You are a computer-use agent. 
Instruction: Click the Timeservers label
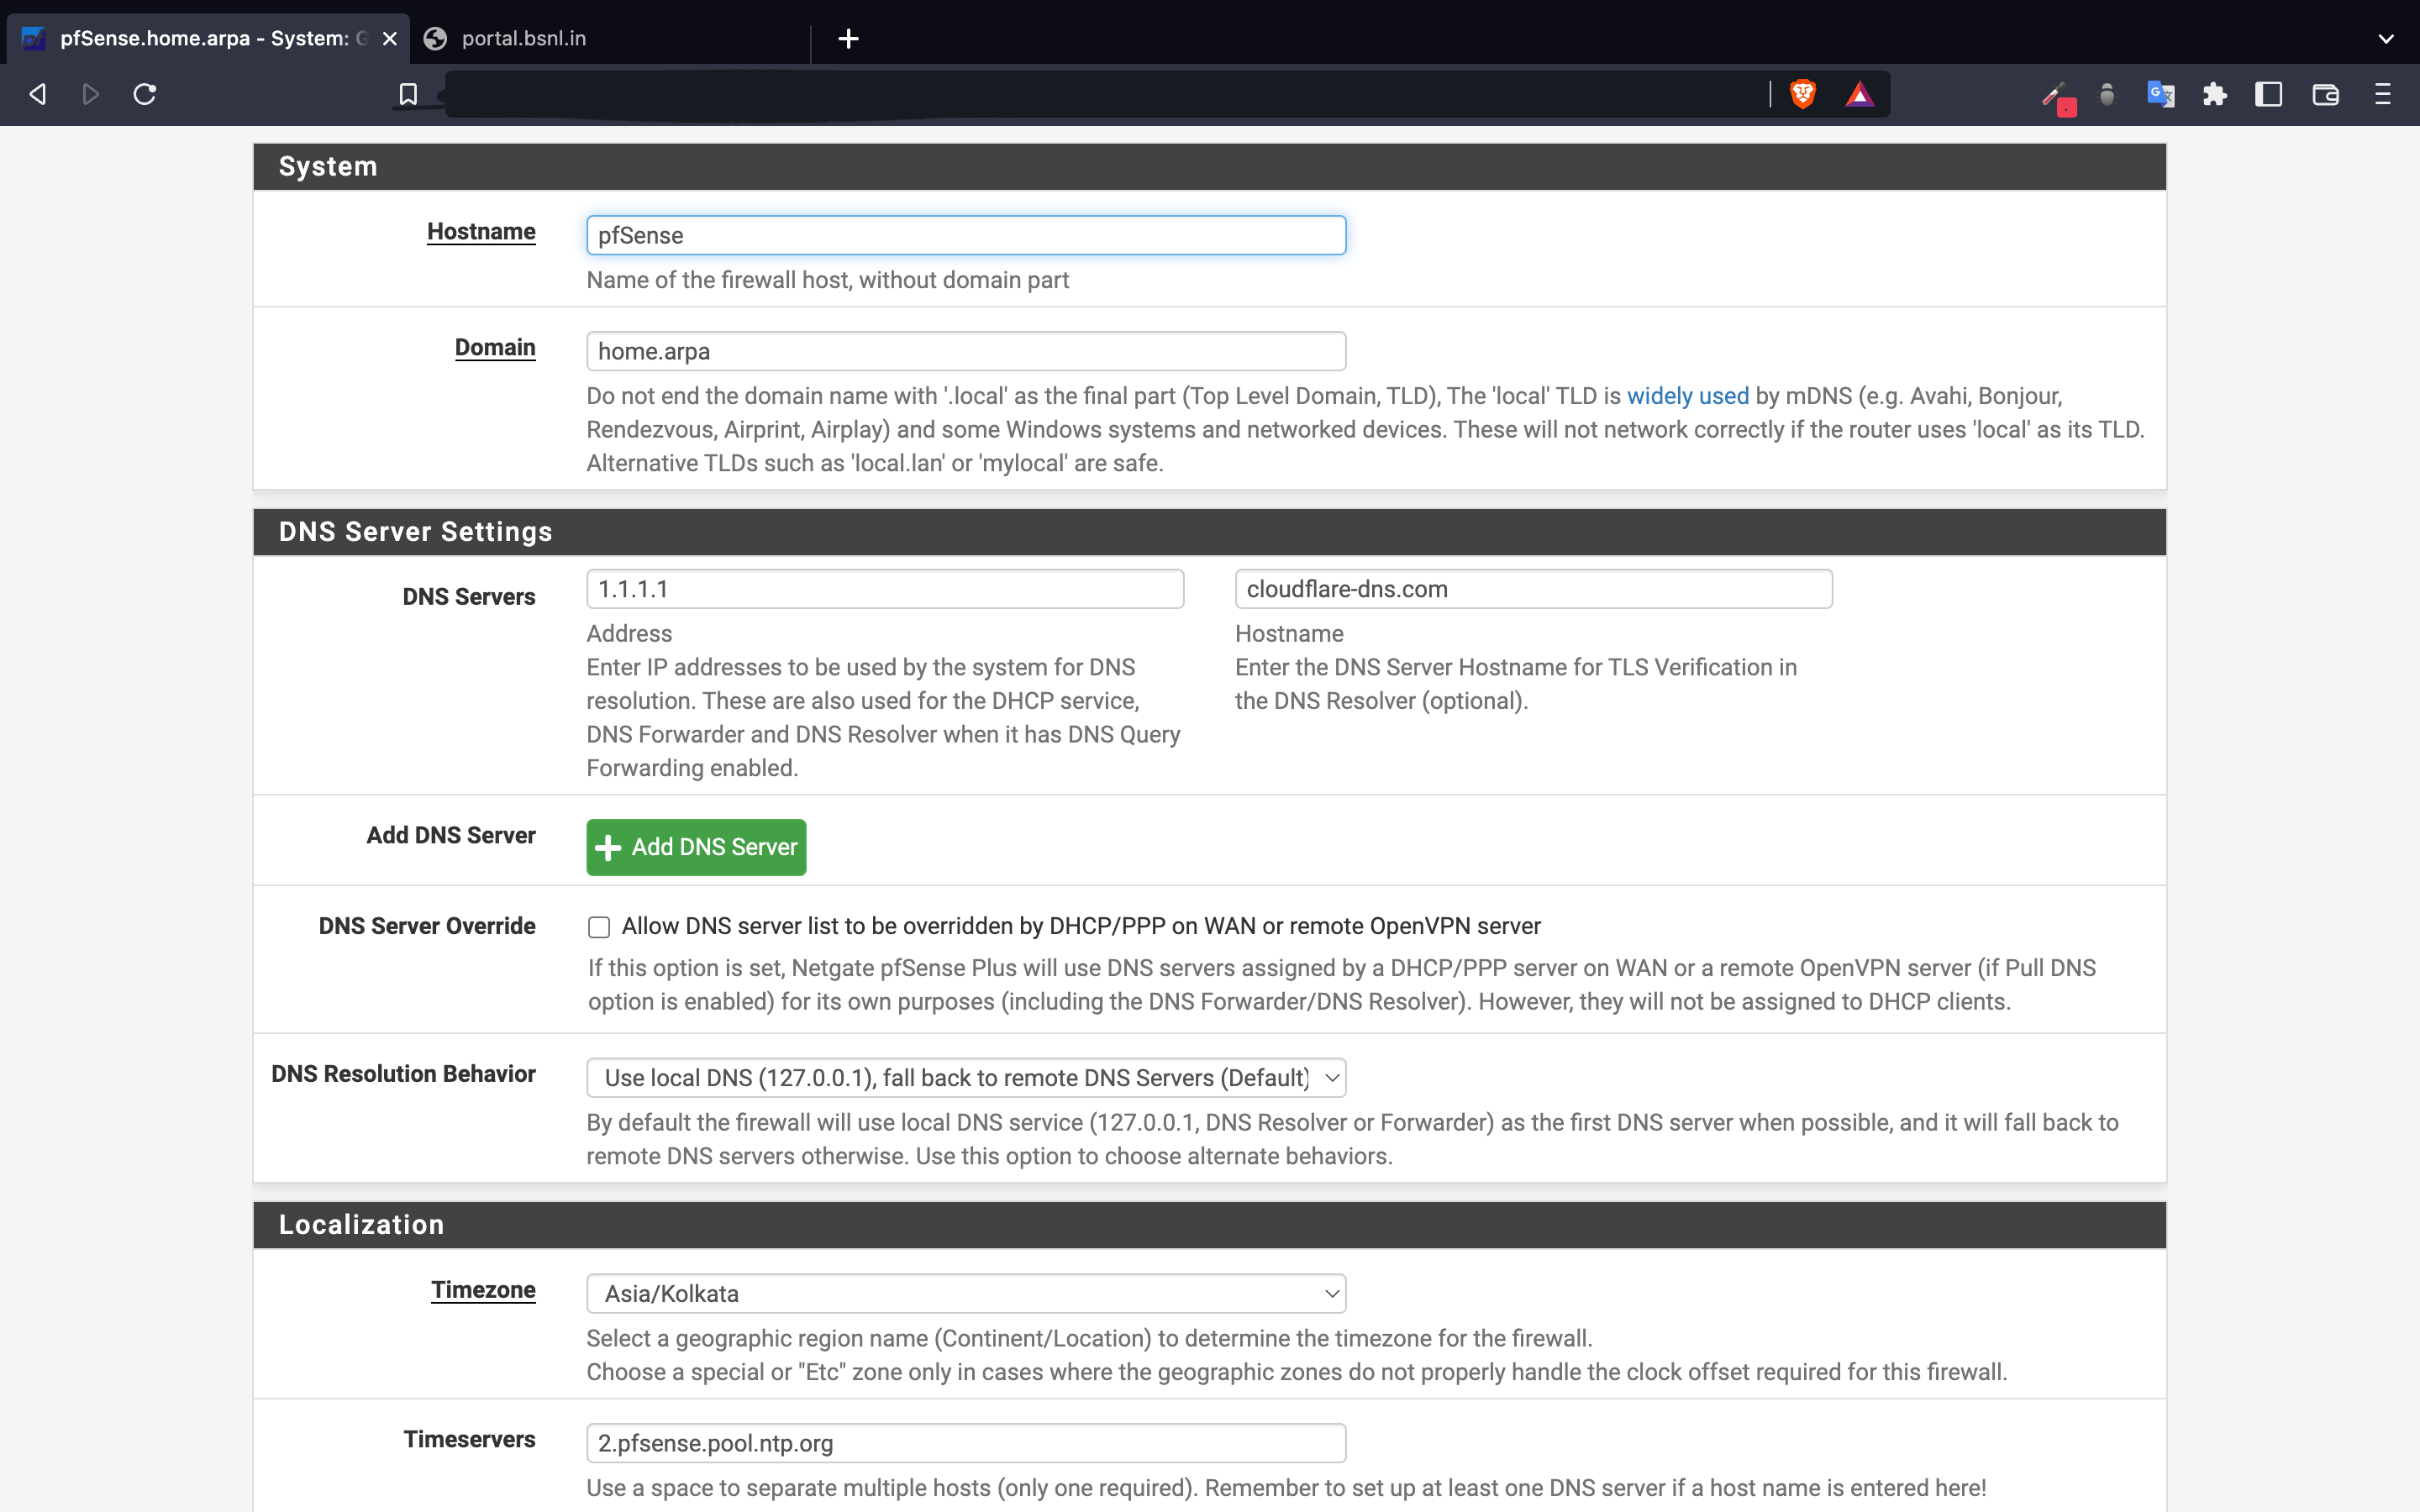[x=469, y=1439]
